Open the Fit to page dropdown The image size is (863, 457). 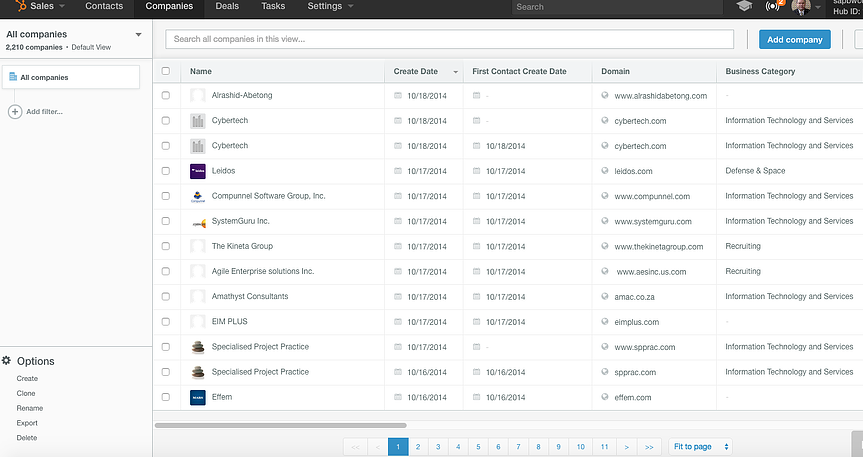700,447
